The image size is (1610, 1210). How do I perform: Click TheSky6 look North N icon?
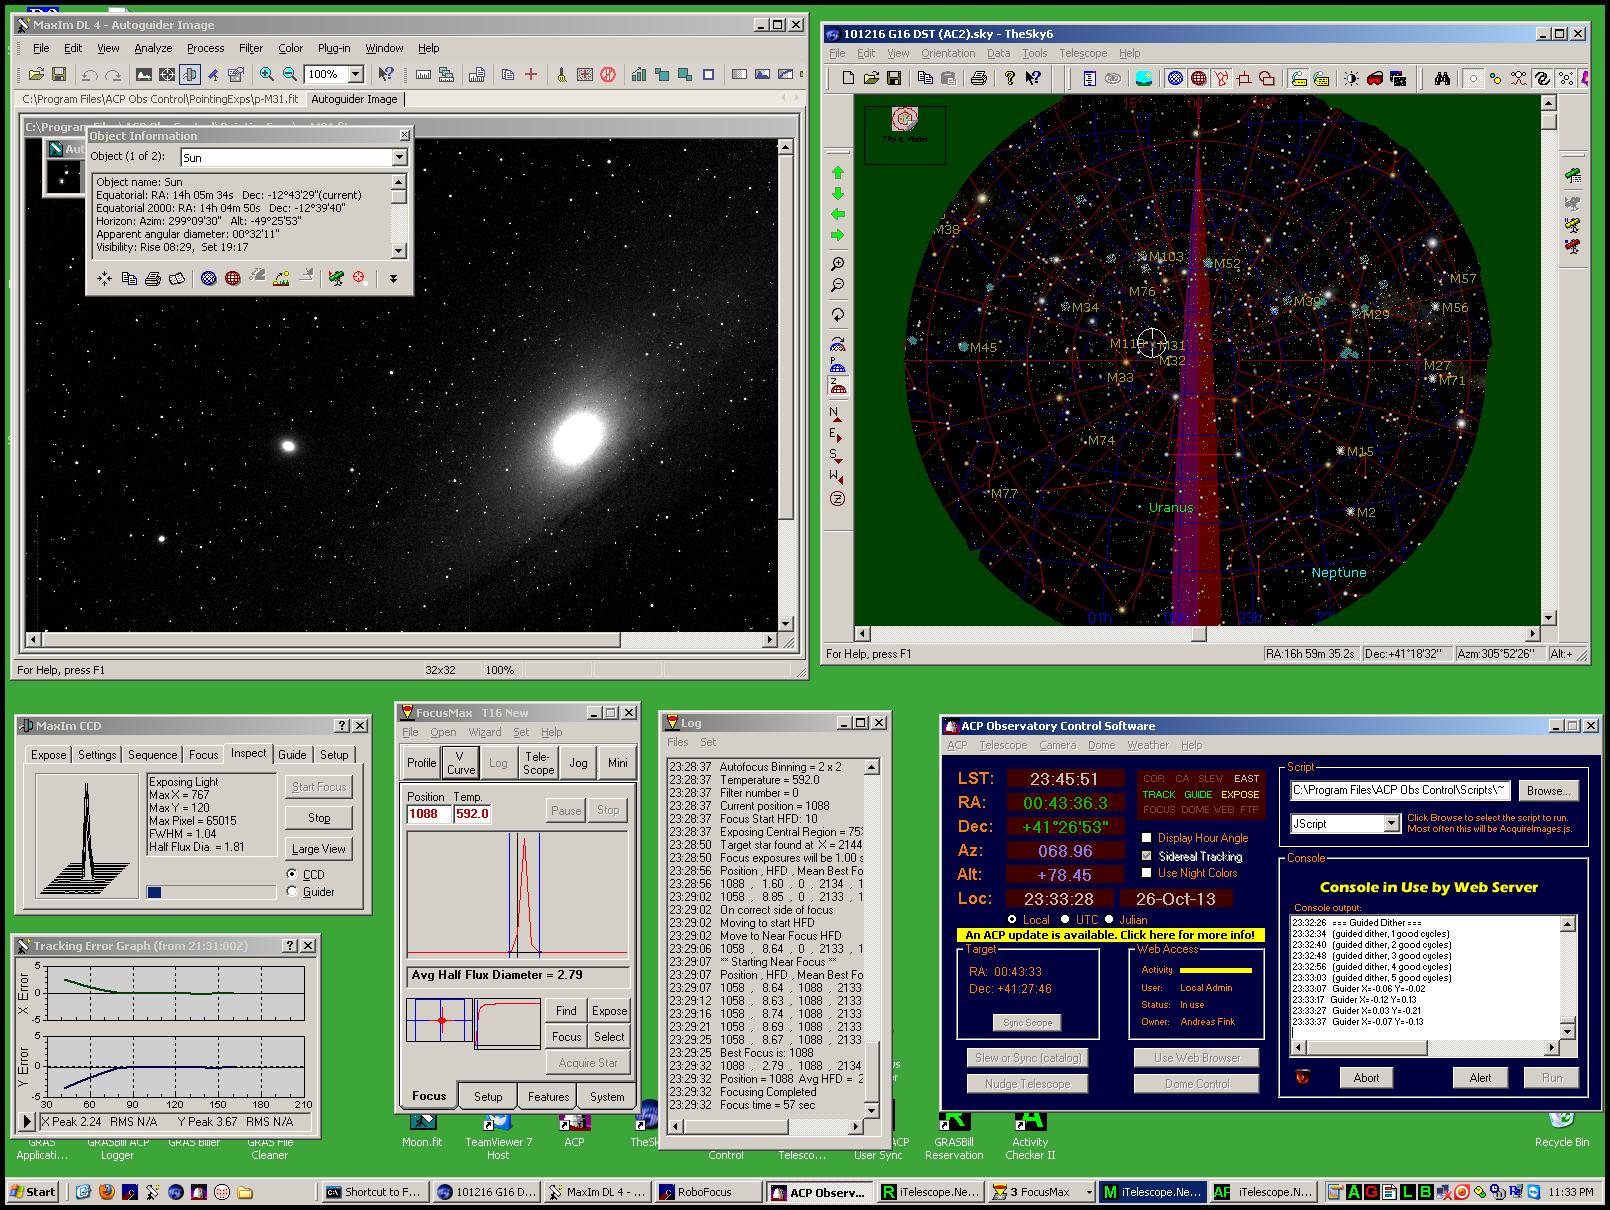pyautogui.click(x=836, y=413)
